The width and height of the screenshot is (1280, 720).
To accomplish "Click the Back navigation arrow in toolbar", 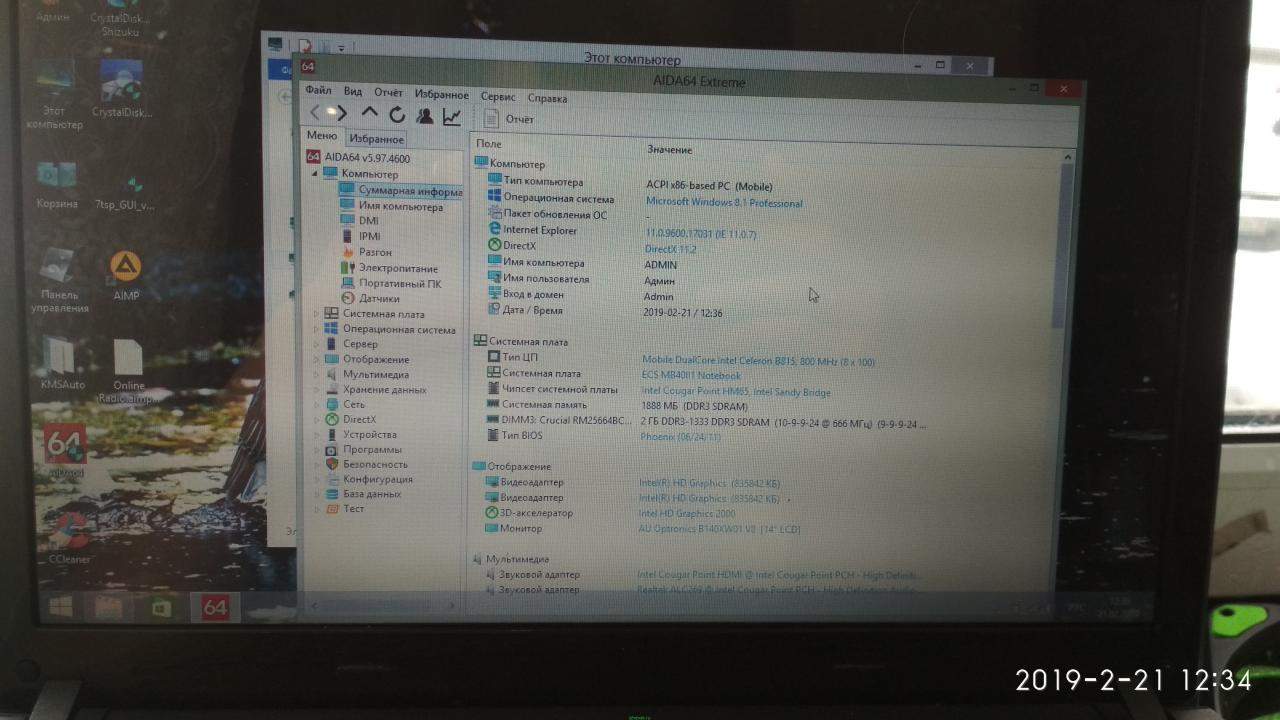I will pyautogui.click(x=316, y=114).
